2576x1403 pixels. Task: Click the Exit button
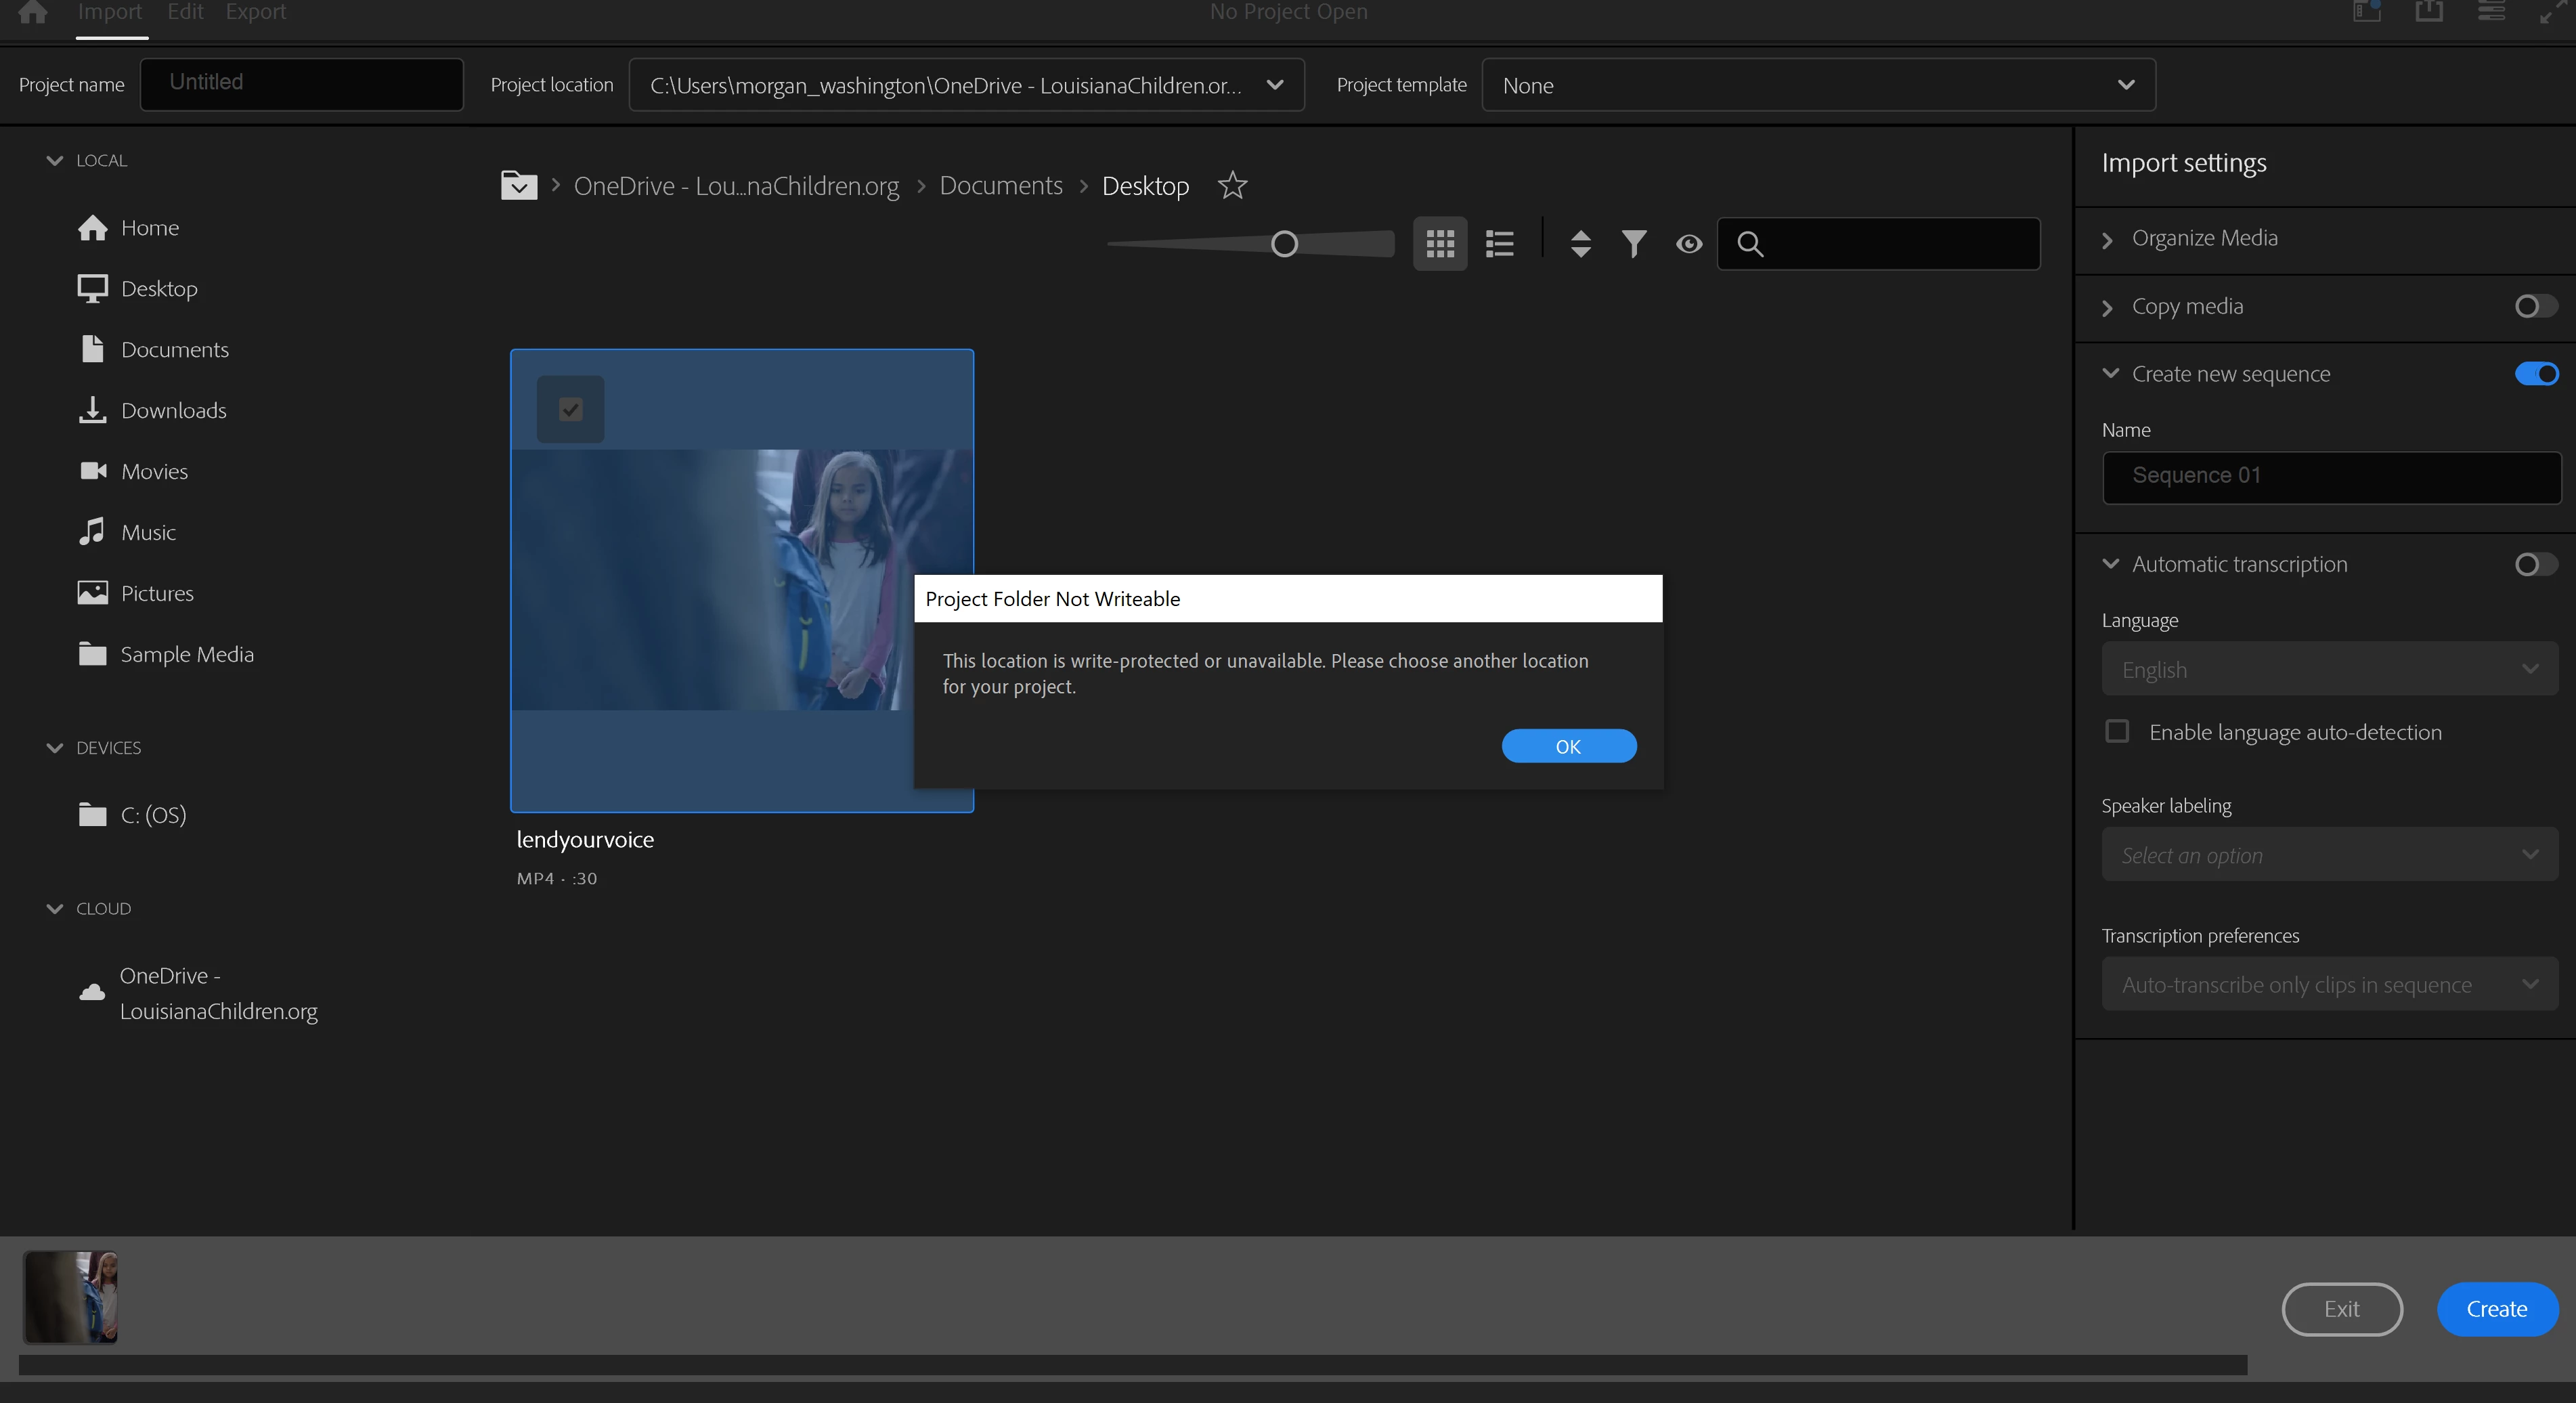2341,1308
